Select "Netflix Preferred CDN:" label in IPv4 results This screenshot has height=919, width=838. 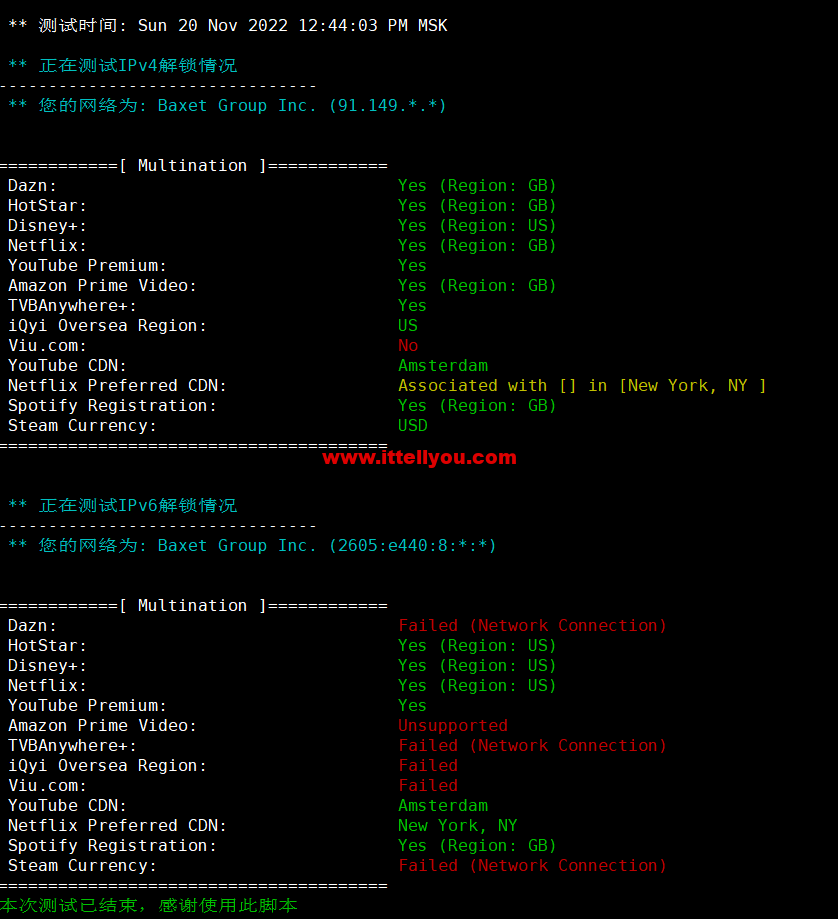(x=117, y=386)
